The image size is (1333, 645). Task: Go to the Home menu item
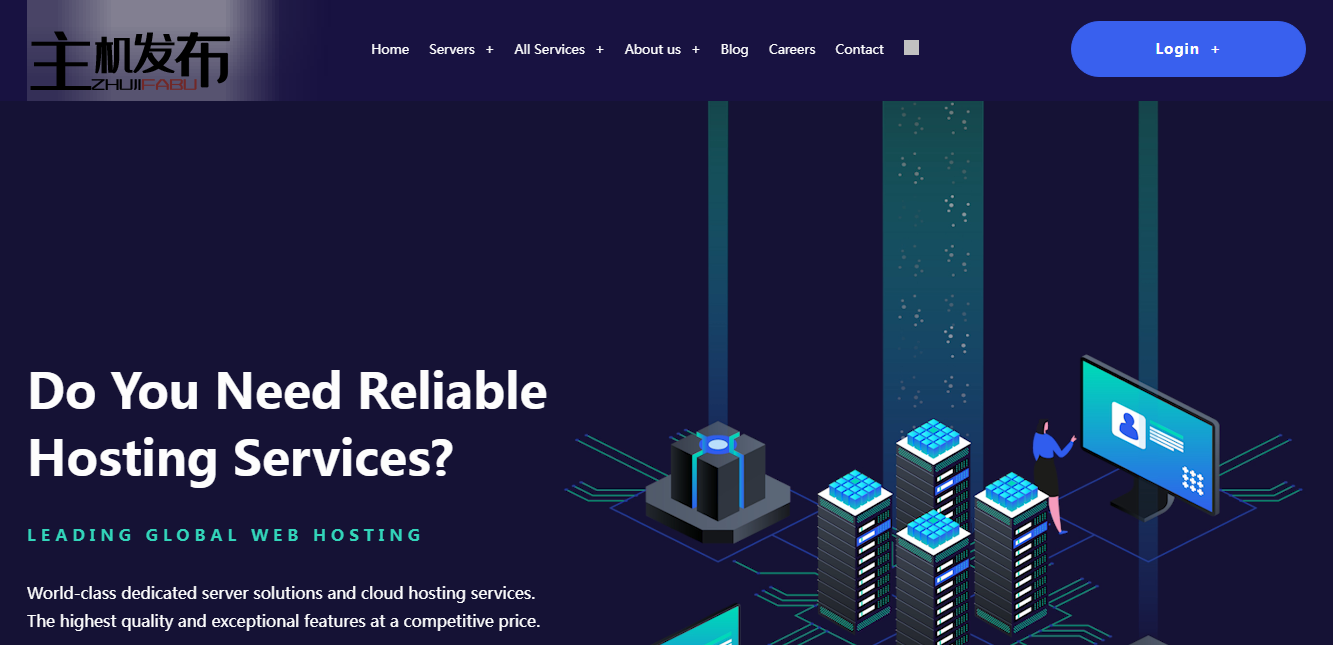[390, 49]
